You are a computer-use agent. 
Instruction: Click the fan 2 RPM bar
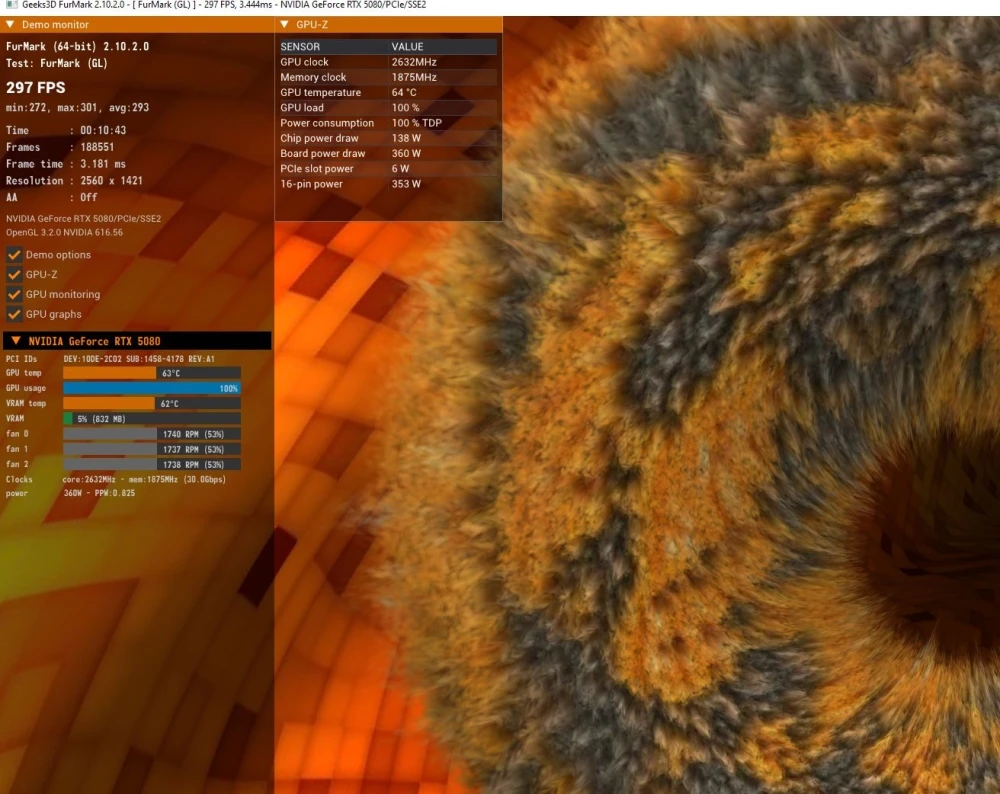[x=152, y=464]
